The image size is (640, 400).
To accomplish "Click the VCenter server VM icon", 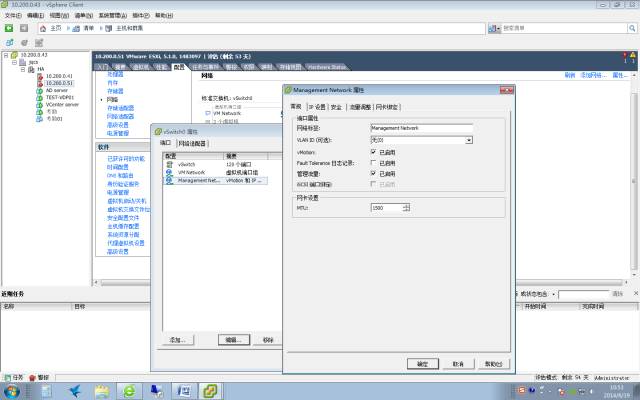I will (40, 105).
